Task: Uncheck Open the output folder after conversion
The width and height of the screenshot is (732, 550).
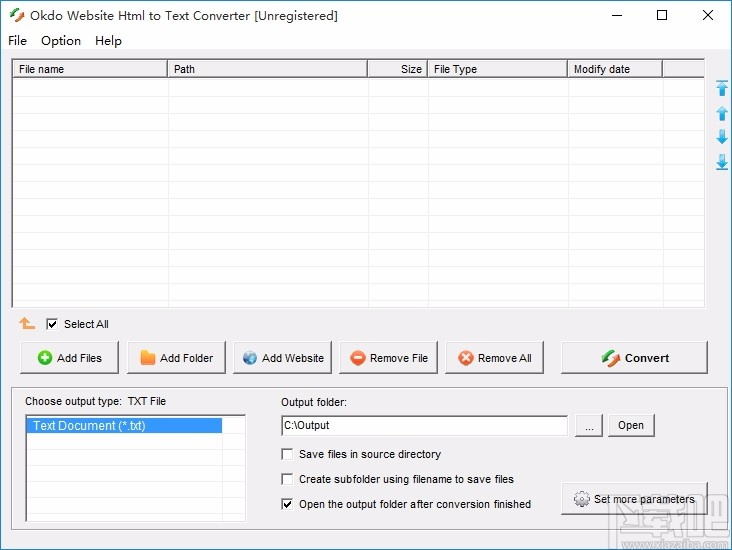Action: [x=287, y=504]
